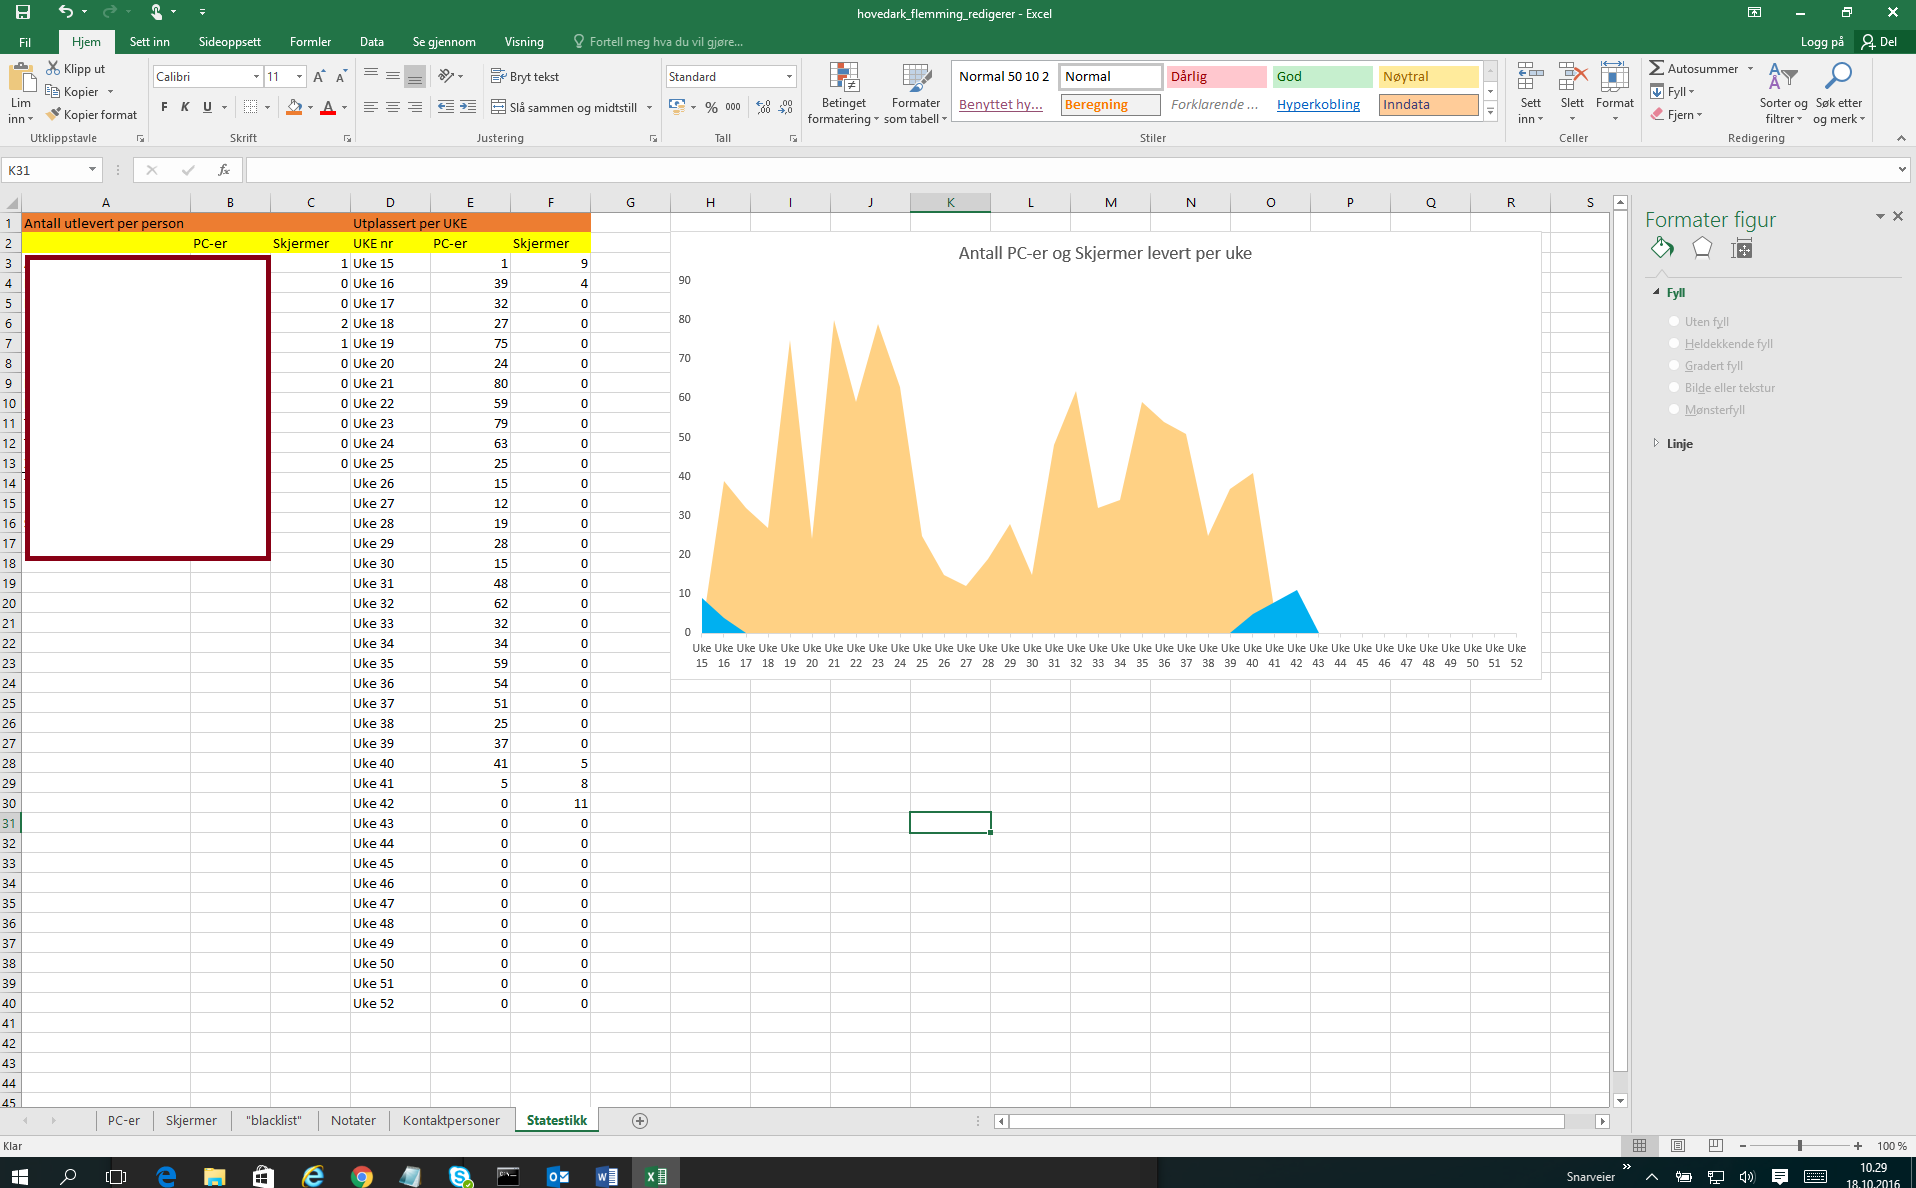Open the PC-er worksheet tab

point(124,1121)
